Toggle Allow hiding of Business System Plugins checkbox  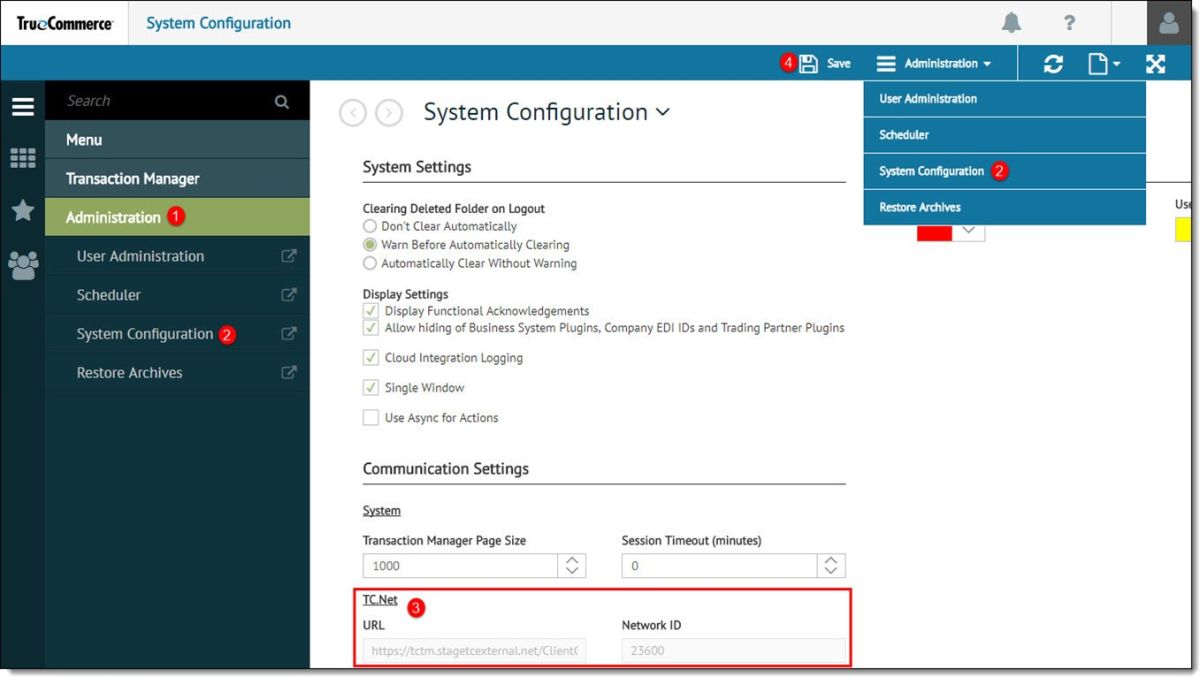371,328
